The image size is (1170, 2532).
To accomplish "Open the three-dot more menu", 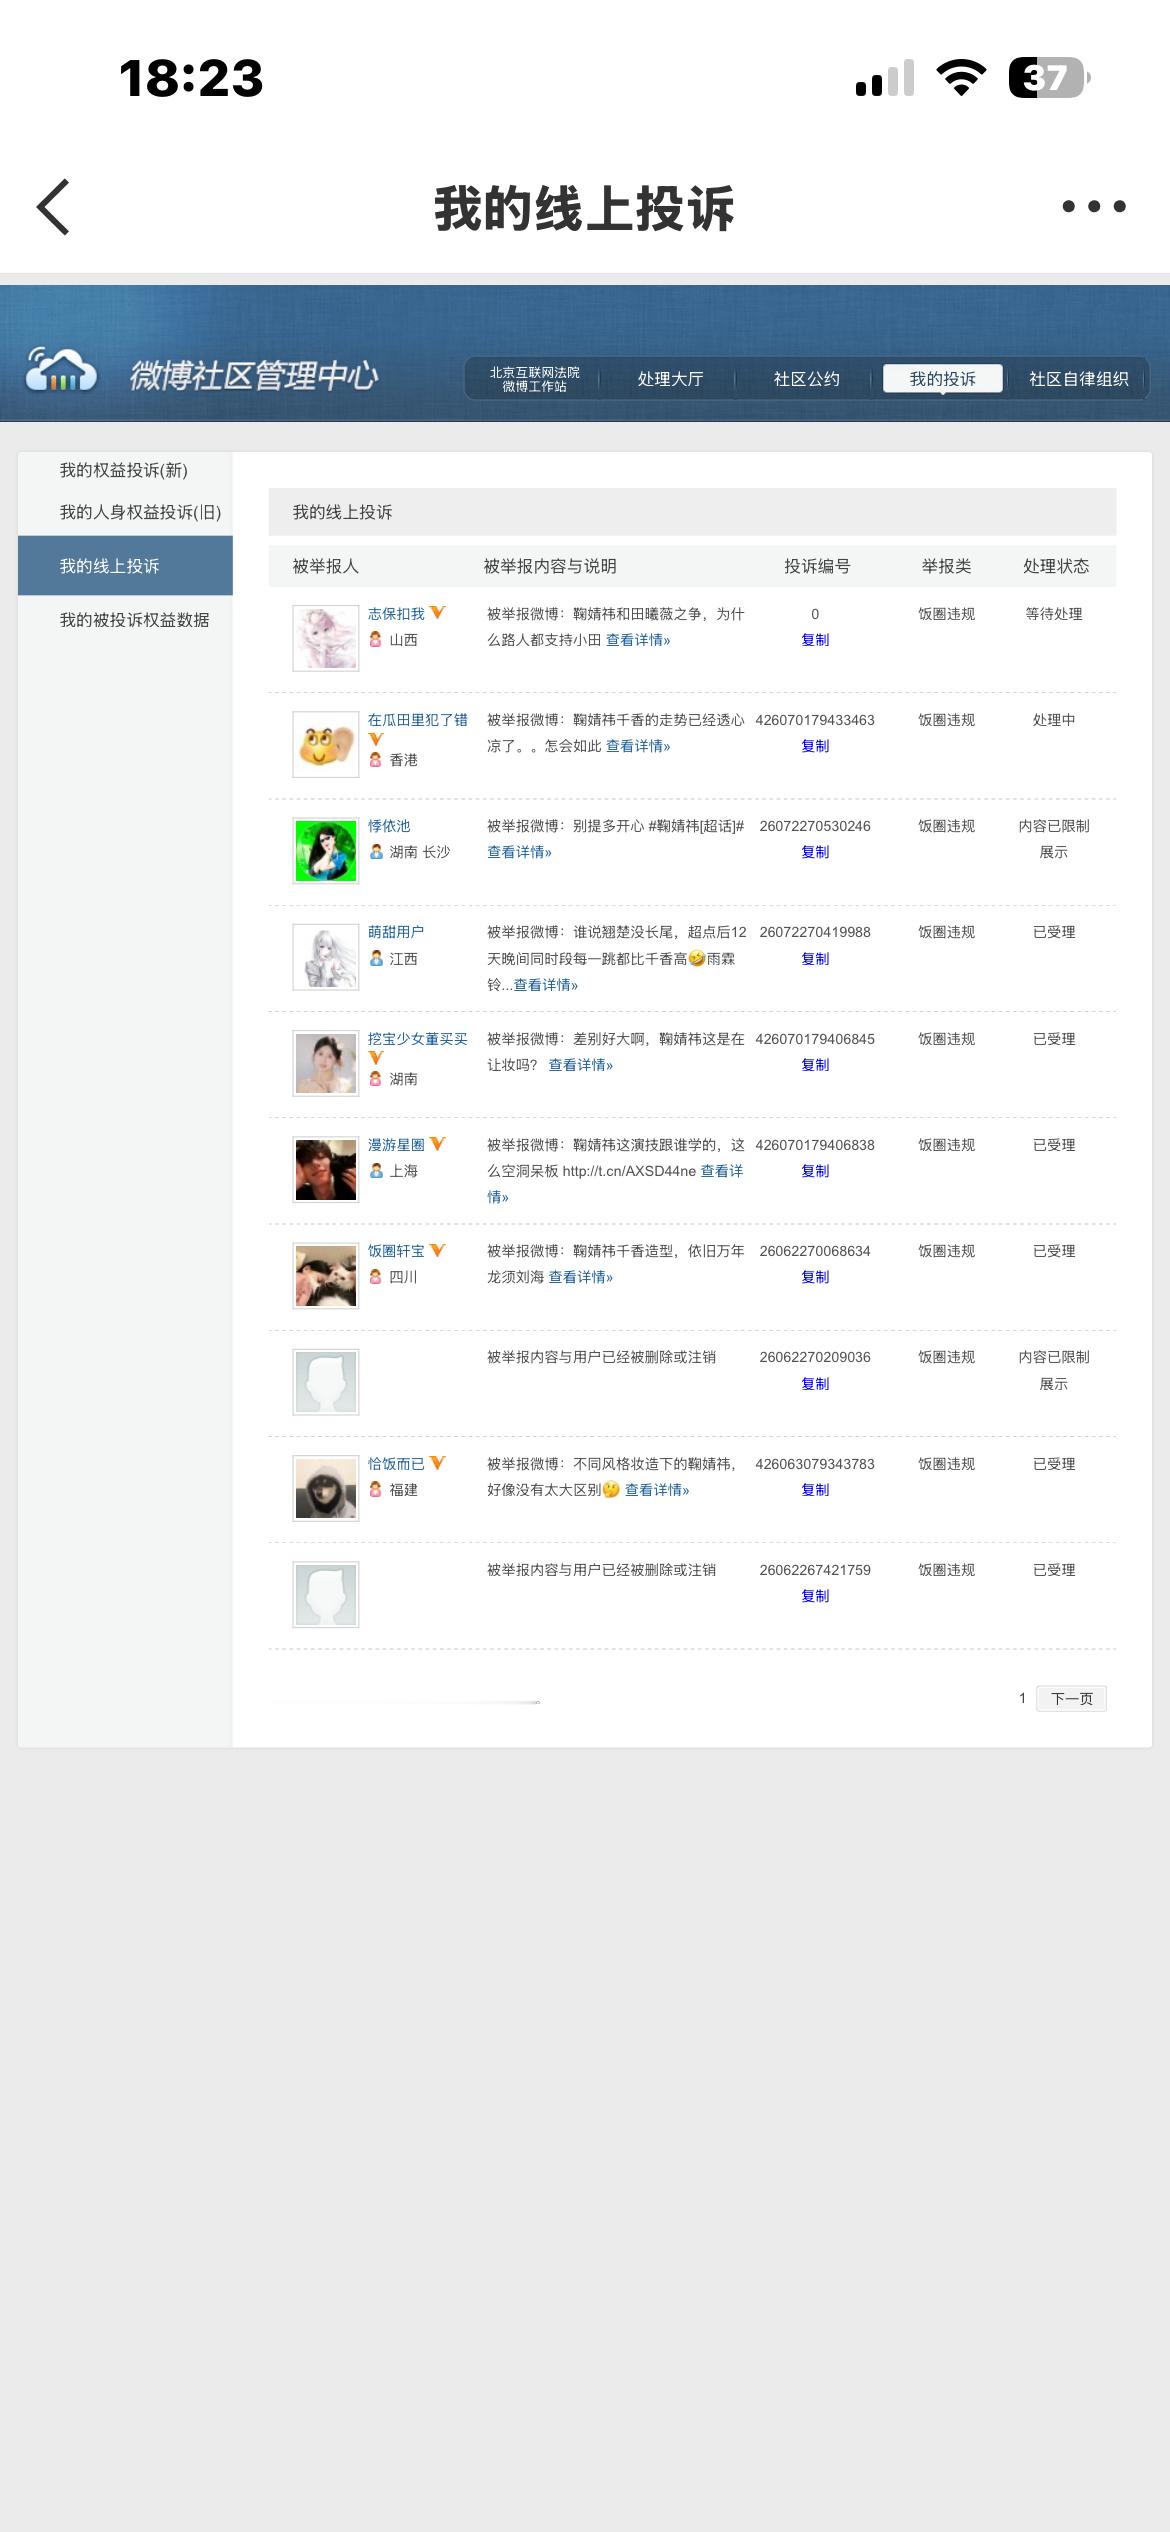I will (1094, 206).
